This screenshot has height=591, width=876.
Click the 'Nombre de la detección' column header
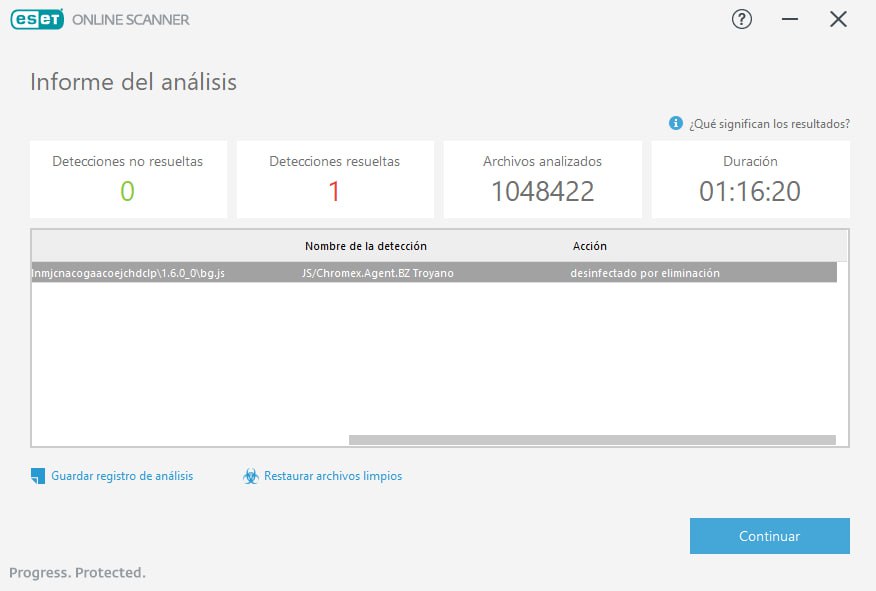tap(365, 246)
